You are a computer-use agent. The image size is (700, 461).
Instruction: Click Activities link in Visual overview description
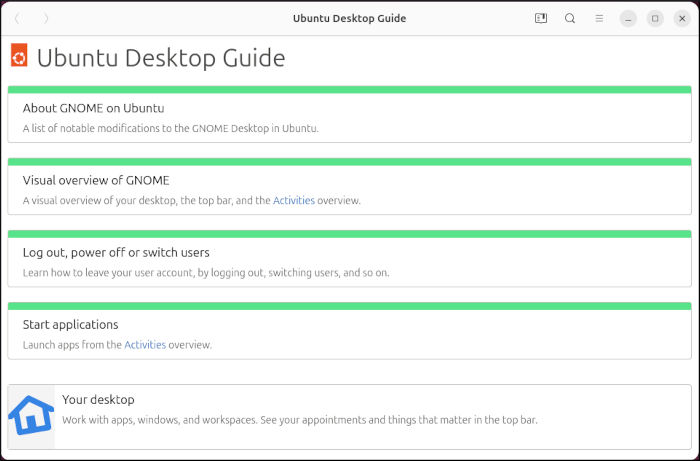click(x=293, y=200)
